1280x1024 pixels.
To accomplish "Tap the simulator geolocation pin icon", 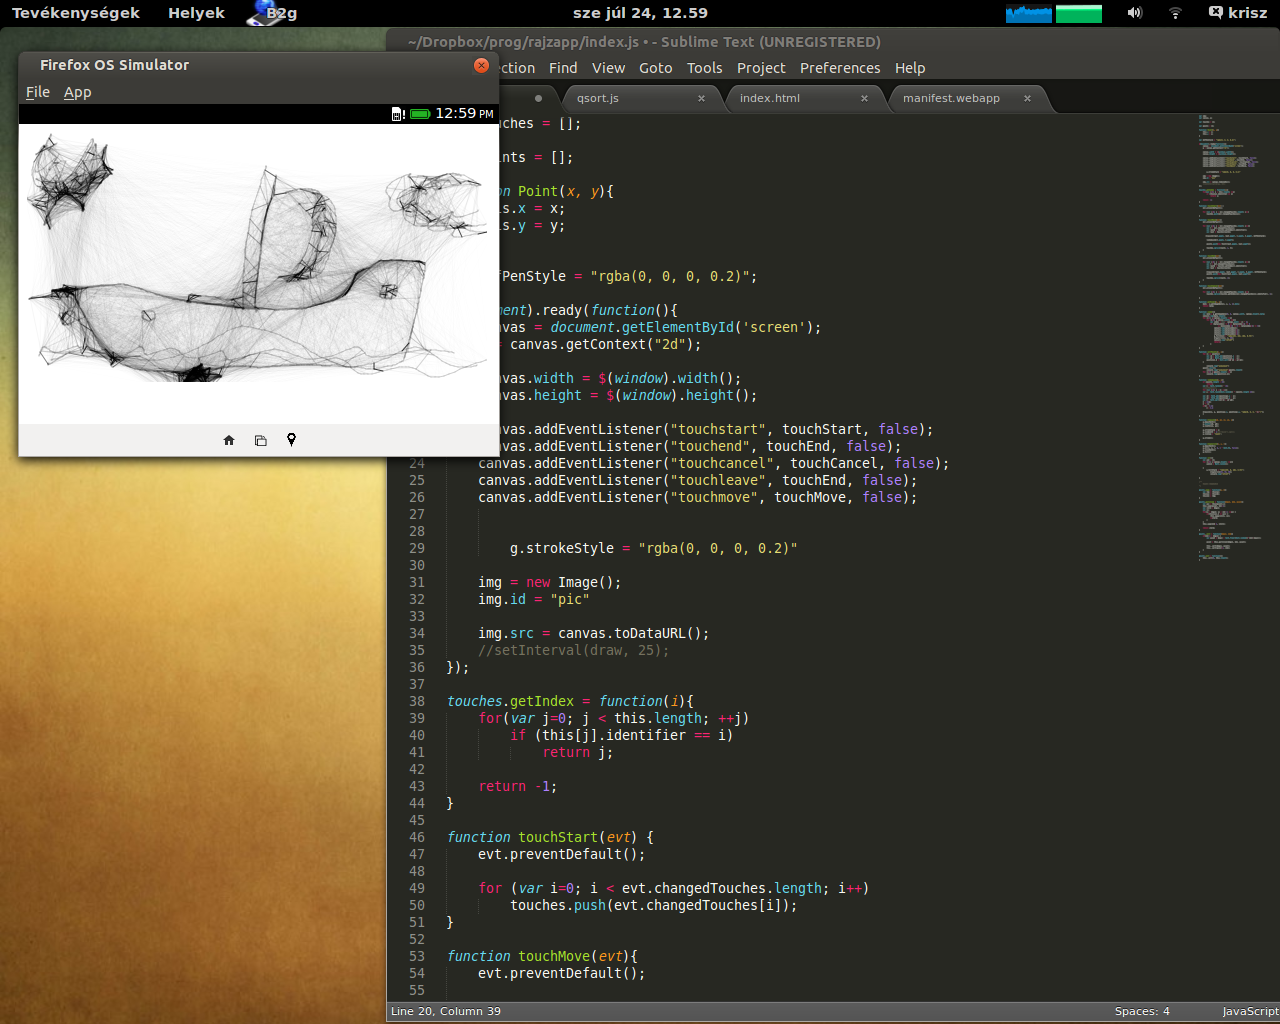I will [x=291, y=440].
